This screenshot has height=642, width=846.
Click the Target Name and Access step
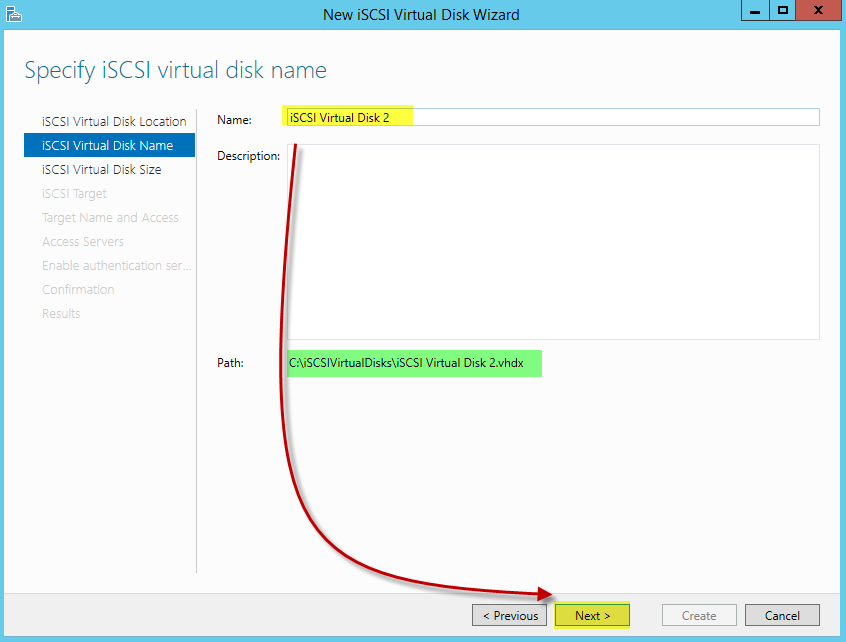[110, 217]
